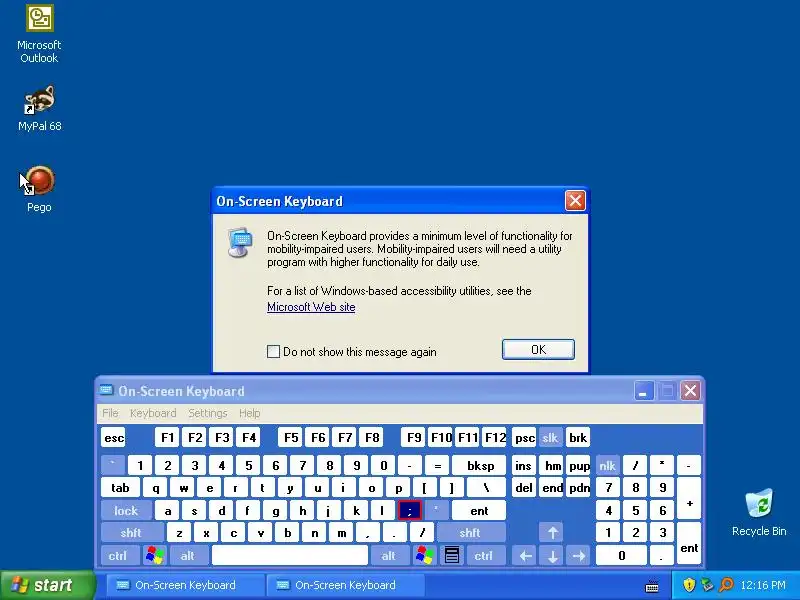Open the Help menu
This screenshot has width=800, height=600.
[249, 413]
